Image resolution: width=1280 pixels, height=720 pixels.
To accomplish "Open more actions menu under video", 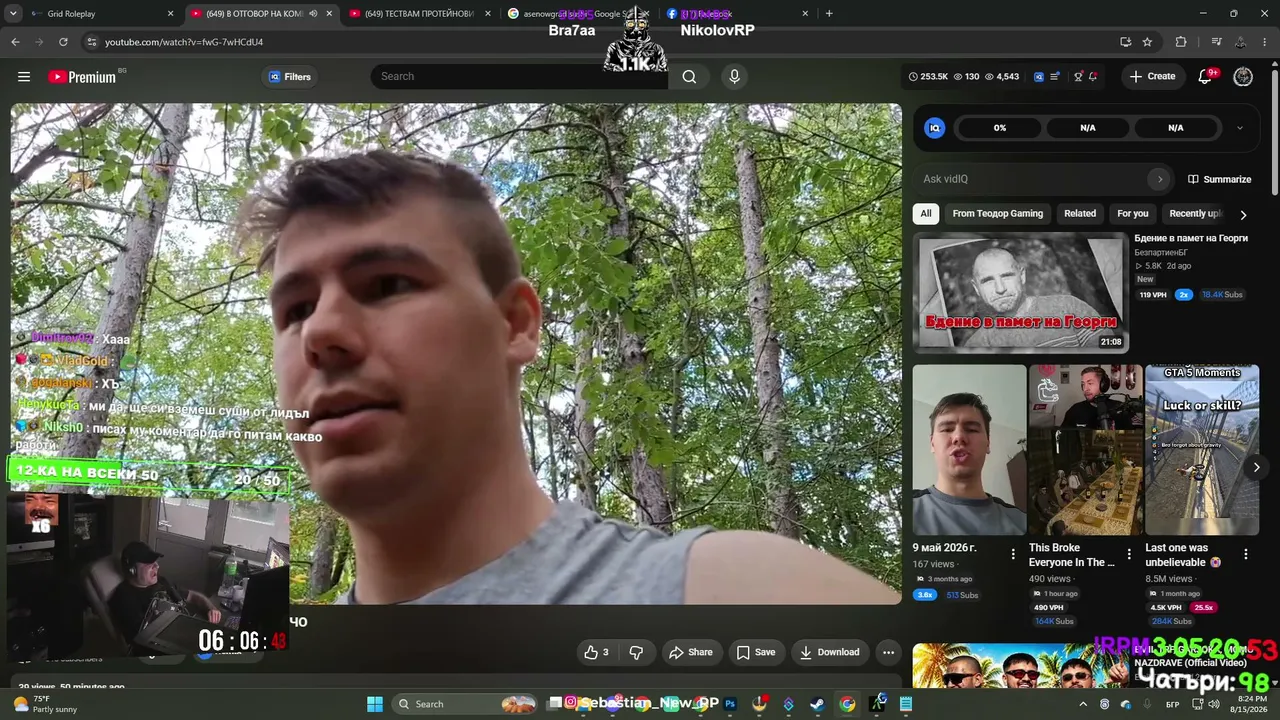I will coord(888,652).
